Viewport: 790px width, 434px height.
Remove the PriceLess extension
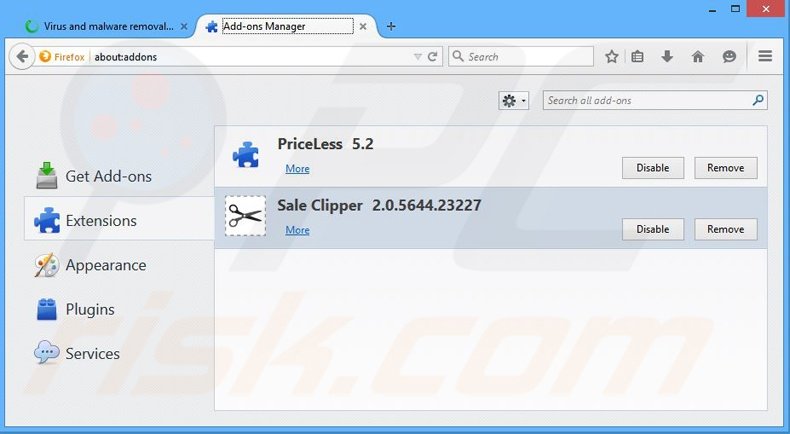(x=726, y=168)
